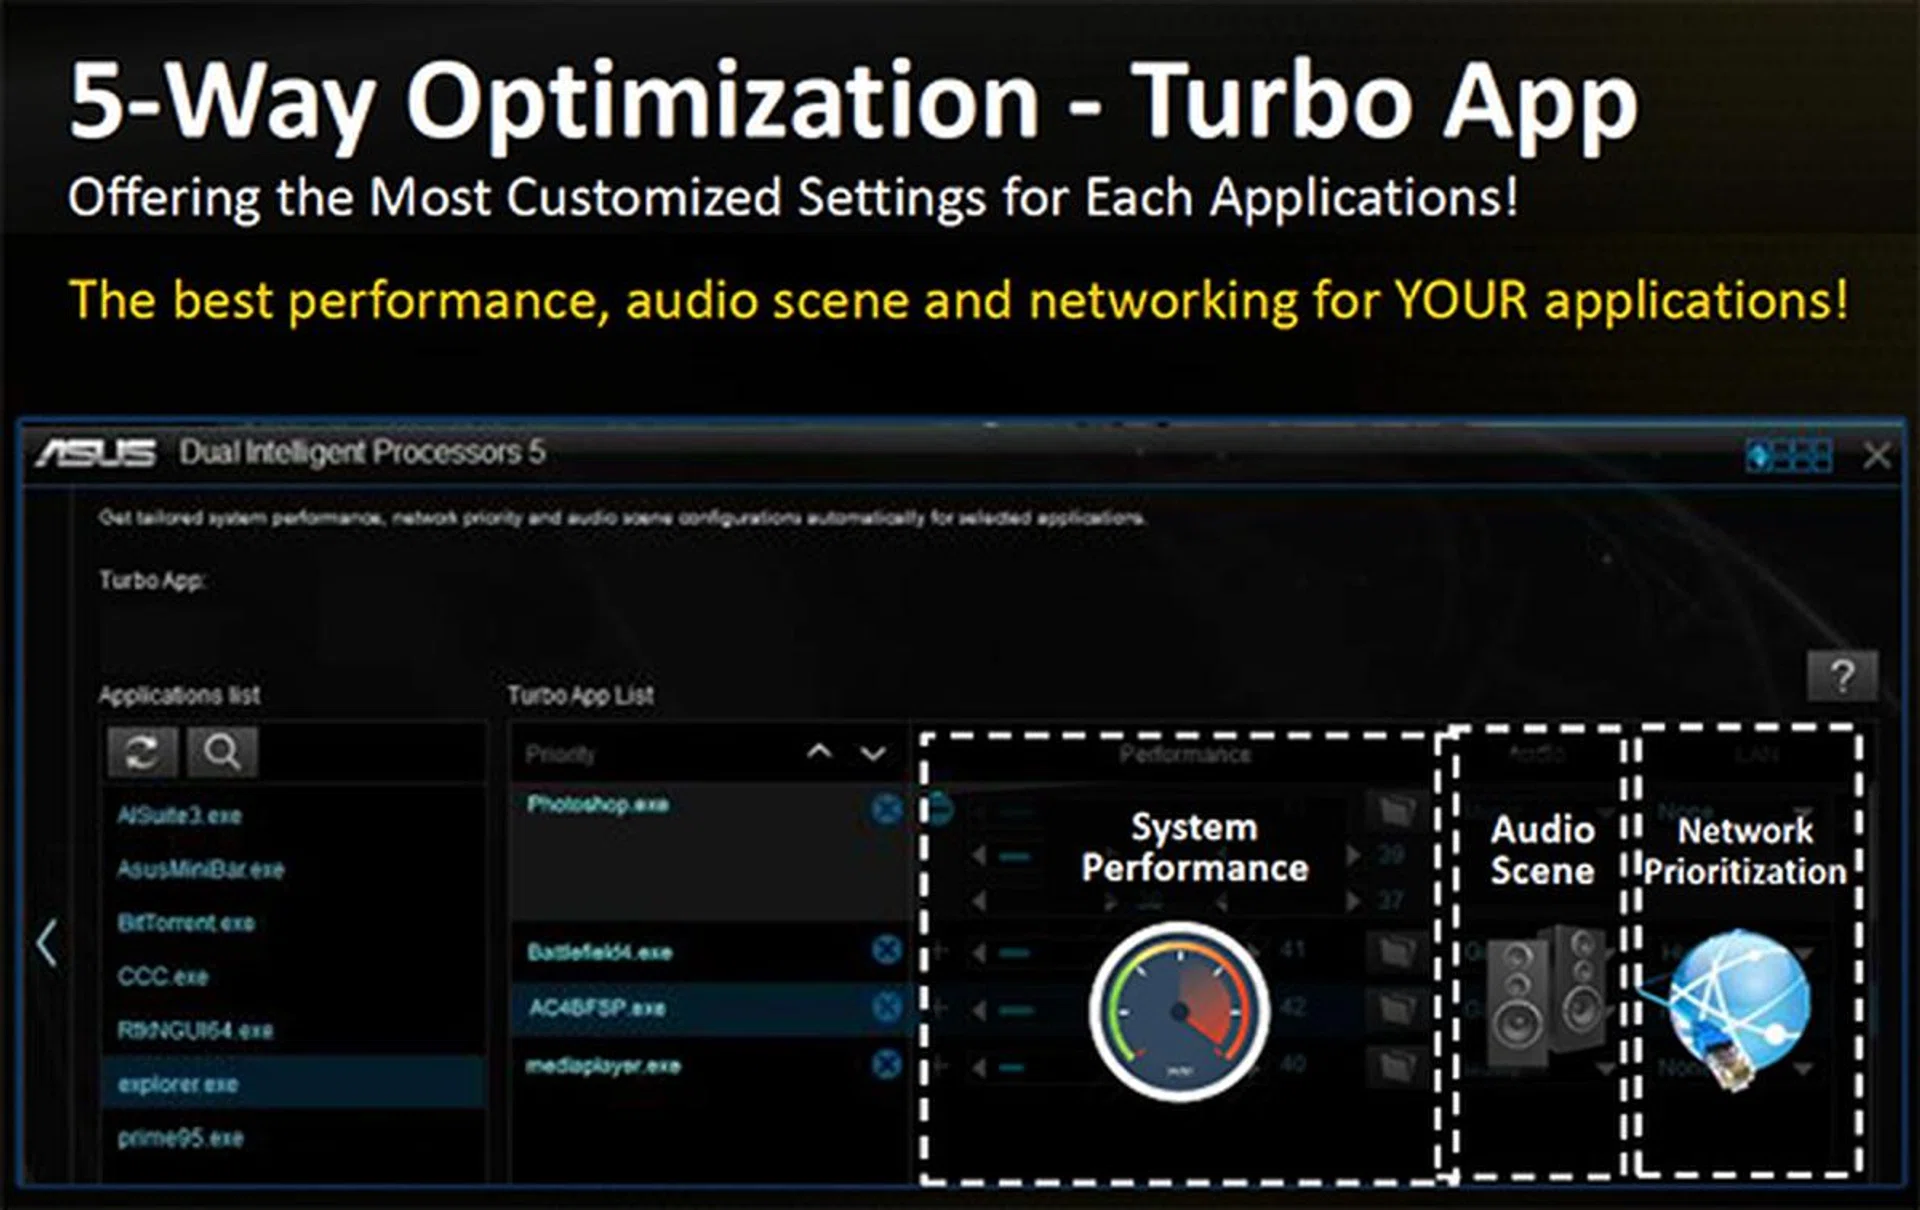Screen dimensions: 1920x1210
Task: Move priority up with the up chevron
Action: click(x=819, y=752)
